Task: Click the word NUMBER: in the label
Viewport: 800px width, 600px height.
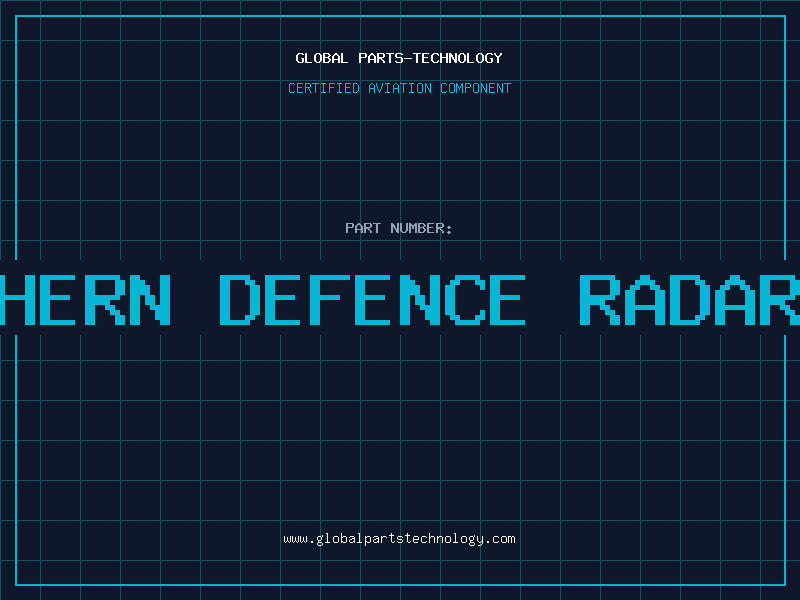Action: click(421, 228)
